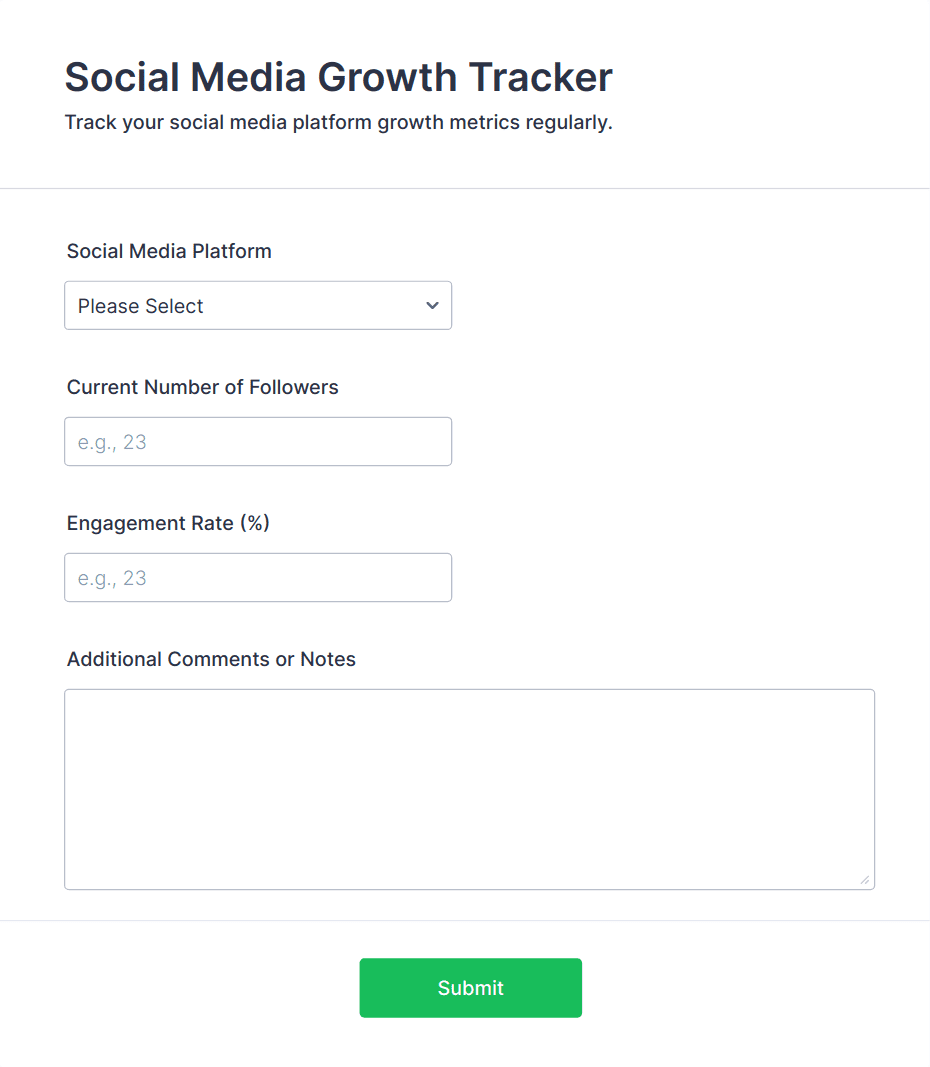Click the textarea resize handle in its corner
930x1067 pixels.
coord(864,880)
